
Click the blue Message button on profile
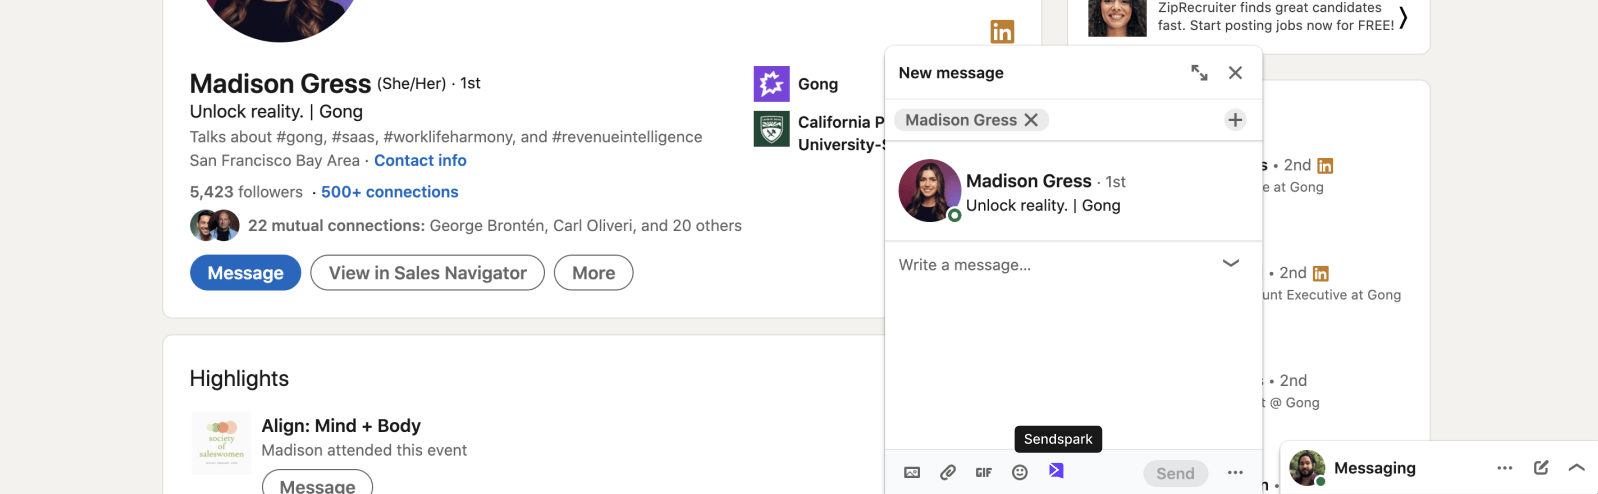245,273
